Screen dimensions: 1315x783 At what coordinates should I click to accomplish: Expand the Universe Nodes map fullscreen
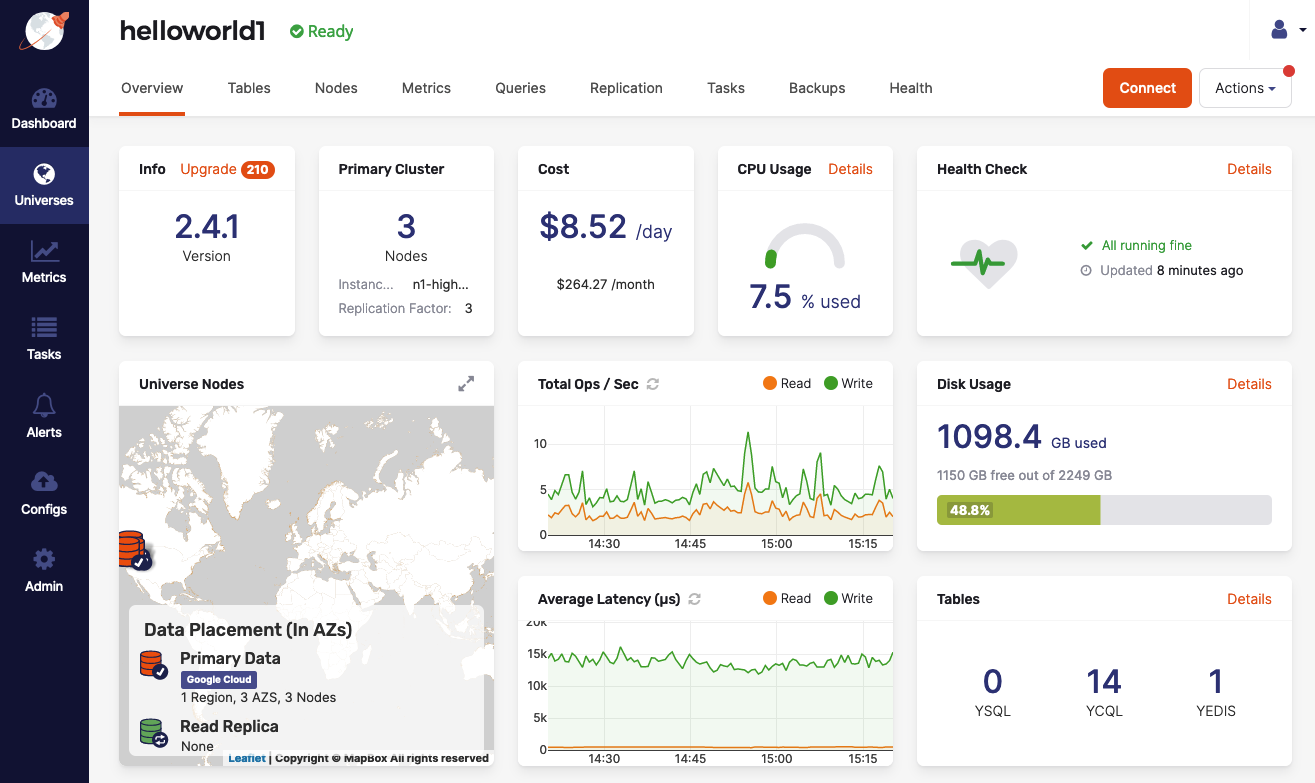click(466, 384)
